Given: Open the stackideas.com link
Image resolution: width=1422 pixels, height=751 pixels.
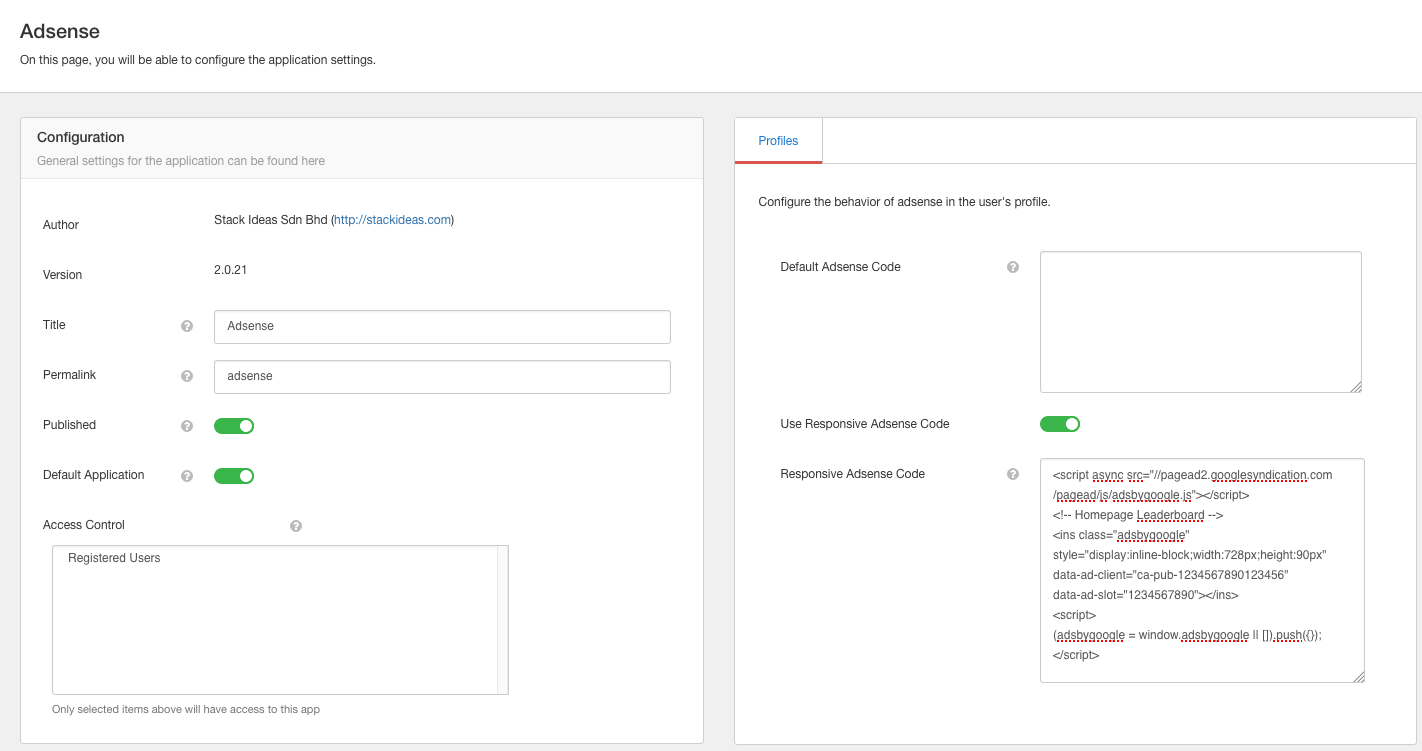Looking at the screenshot, I should point(392,220).
